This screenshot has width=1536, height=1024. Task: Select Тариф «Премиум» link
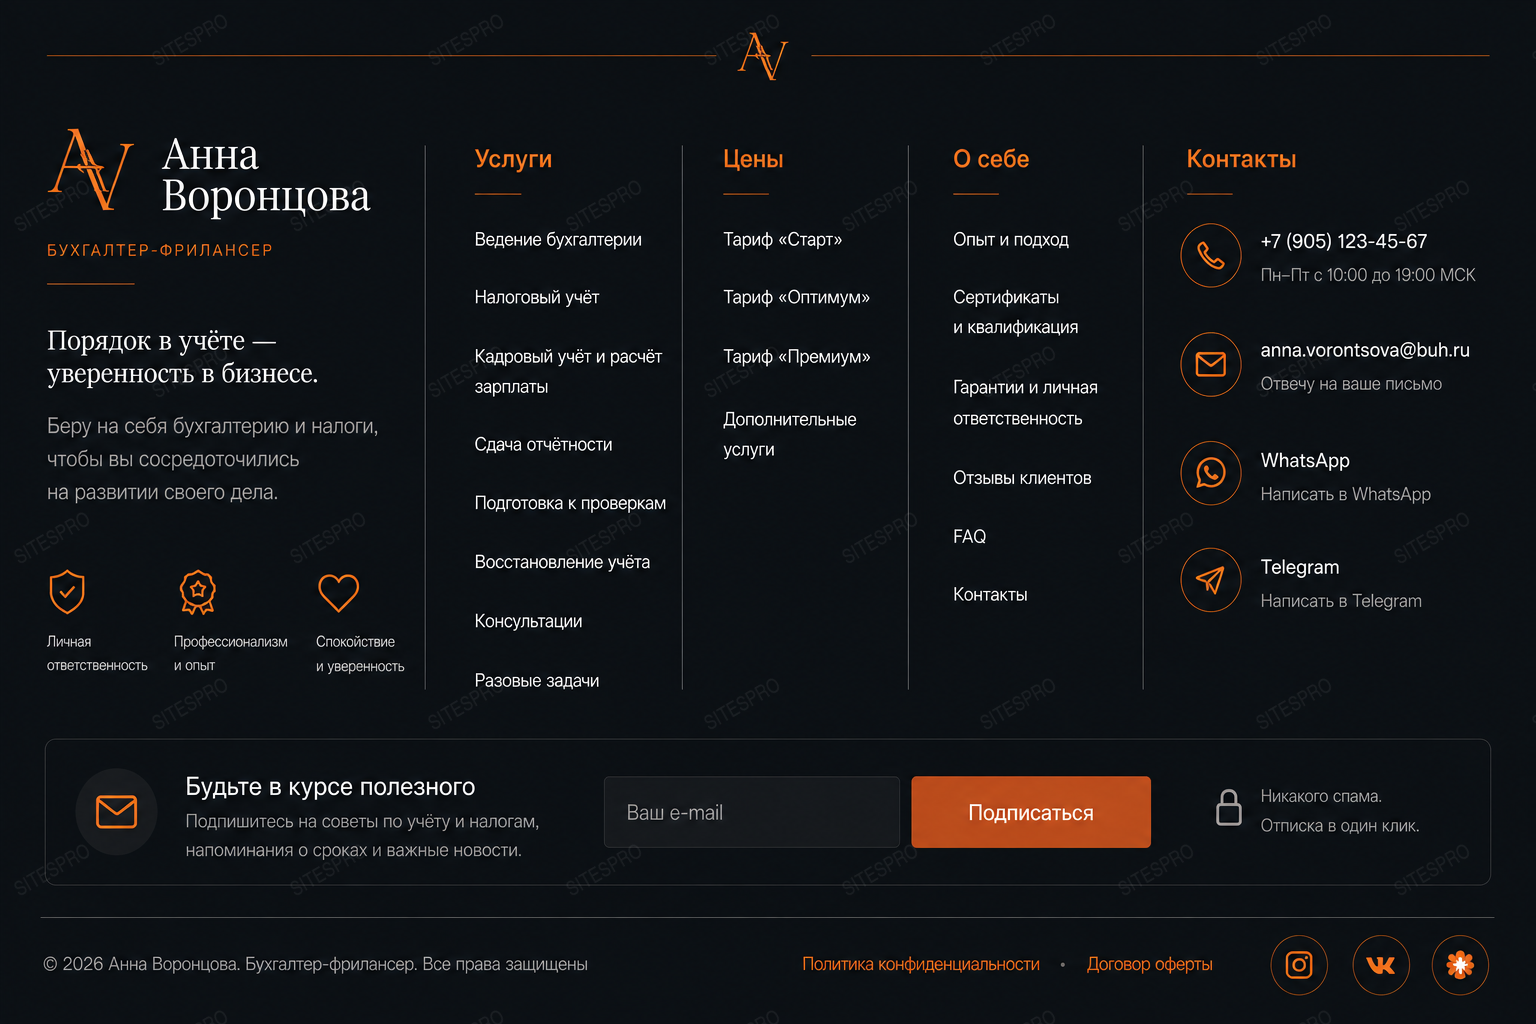797,357
